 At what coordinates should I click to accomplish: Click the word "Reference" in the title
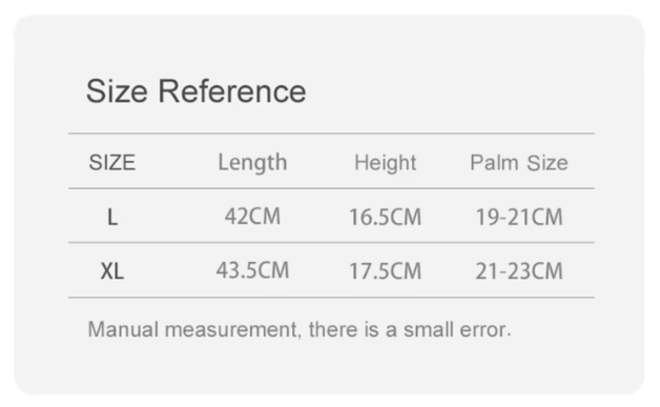[232, 91]
